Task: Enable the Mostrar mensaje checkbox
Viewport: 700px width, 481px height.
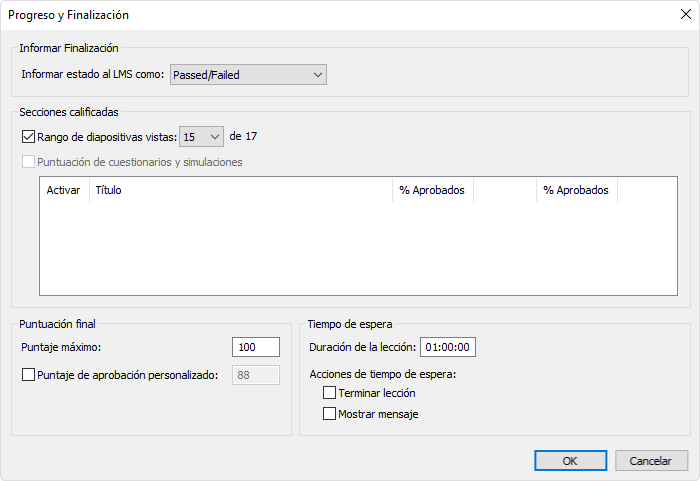Action: tap(329, 414)
